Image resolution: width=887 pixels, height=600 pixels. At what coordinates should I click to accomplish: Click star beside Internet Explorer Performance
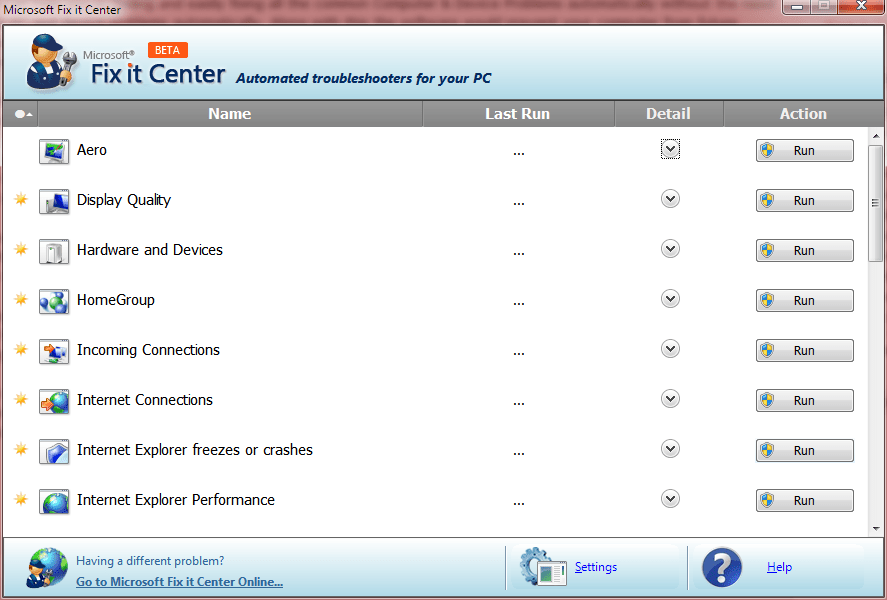coord(21,499)
